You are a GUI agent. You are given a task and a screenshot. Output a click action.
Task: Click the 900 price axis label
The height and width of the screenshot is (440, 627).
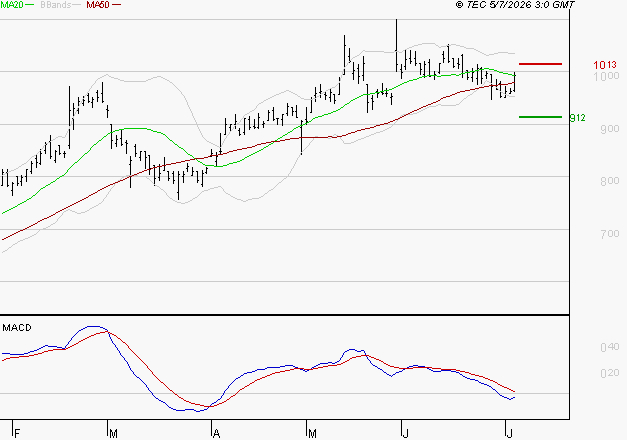pyautogui.click(x=609, y=129)
